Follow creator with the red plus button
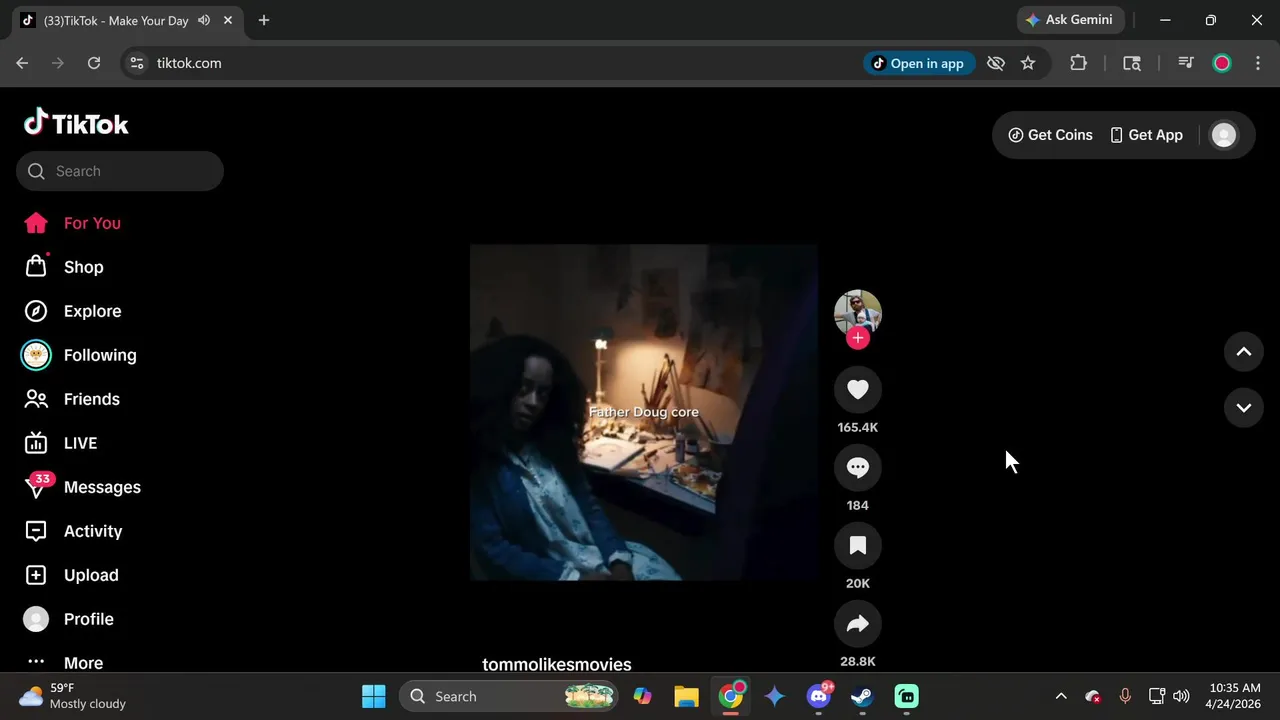 pos(858,338)
